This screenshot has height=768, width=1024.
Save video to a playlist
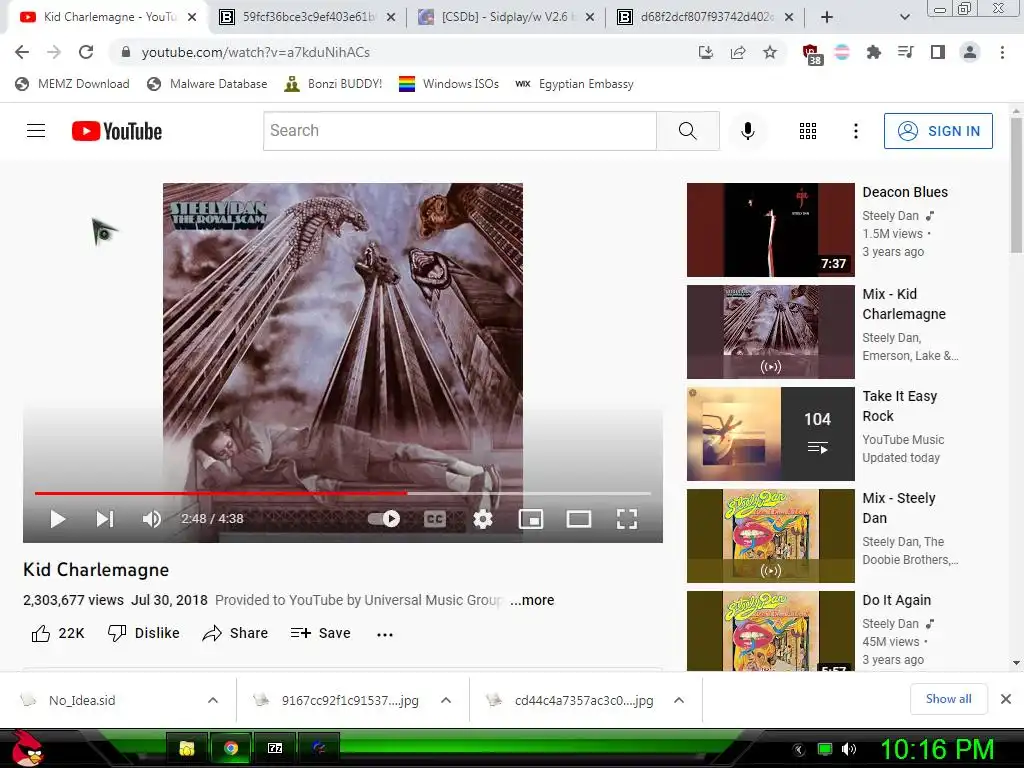[x=321, y=633]
